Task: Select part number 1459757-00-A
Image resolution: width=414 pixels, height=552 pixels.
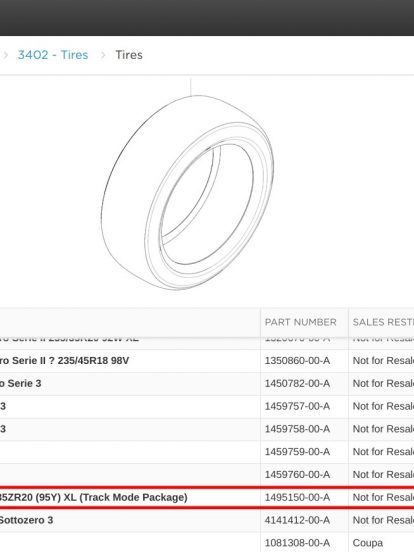Action: [x=297, y=406]
